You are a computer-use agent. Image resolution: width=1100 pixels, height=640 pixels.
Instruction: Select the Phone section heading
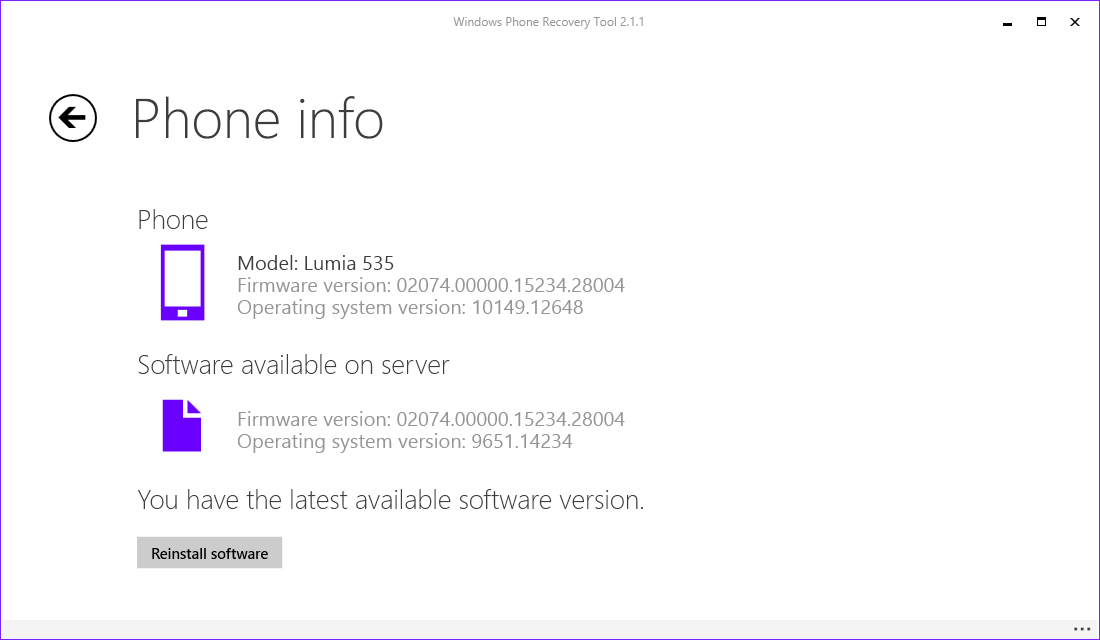tap(173, 220)
